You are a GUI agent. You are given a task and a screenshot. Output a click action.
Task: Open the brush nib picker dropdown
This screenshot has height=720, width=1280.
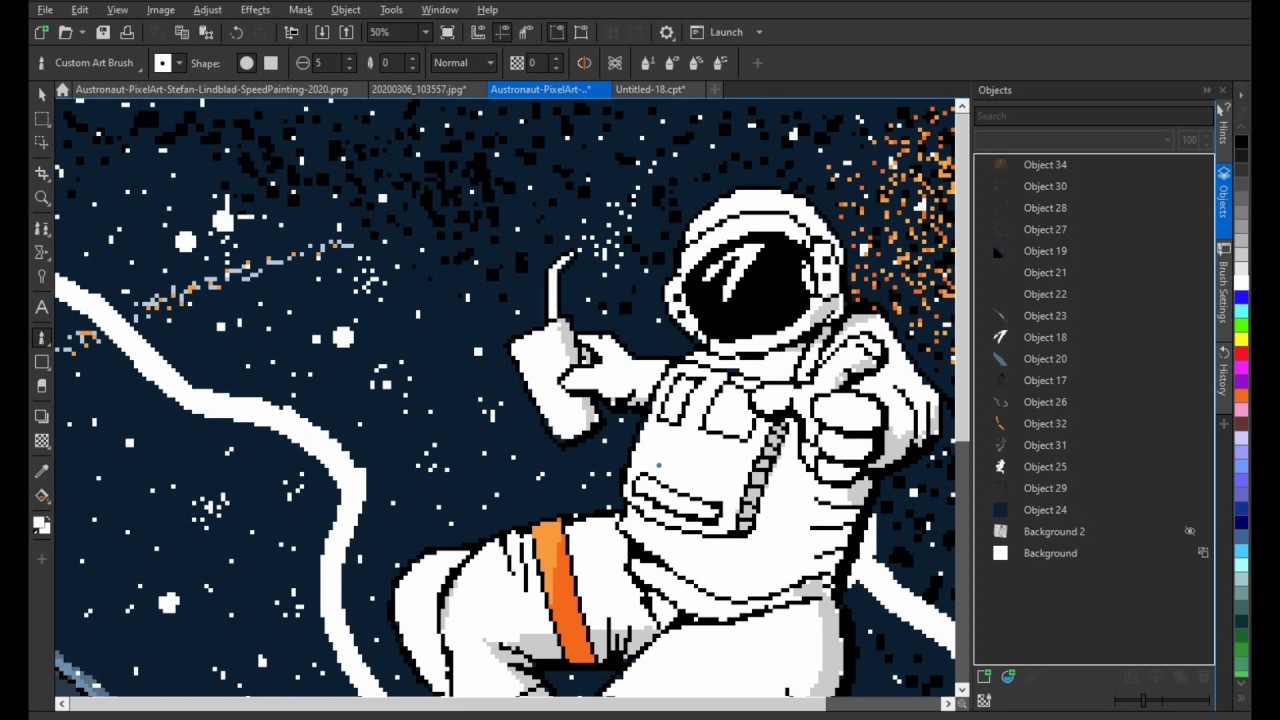coord(179,63)
